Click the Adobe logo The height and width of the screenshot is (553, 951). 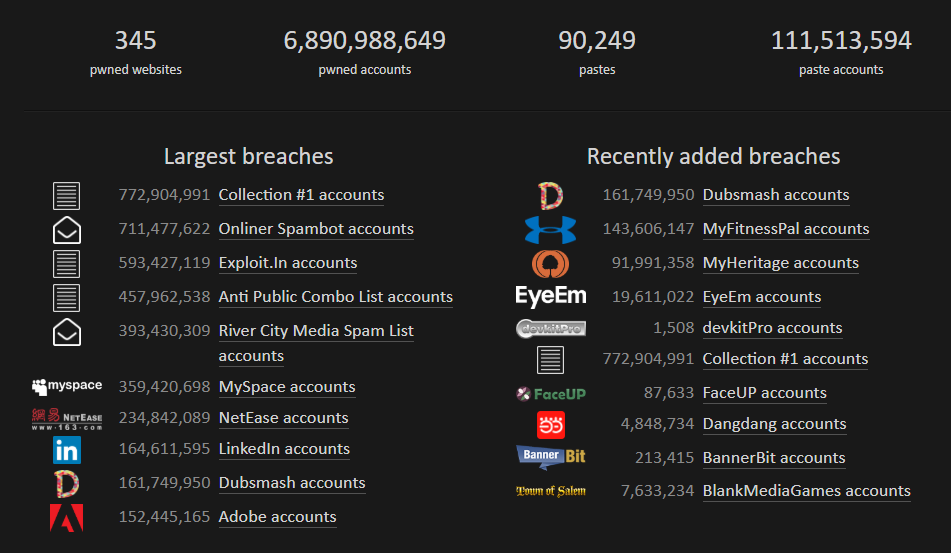pos(67,518)
